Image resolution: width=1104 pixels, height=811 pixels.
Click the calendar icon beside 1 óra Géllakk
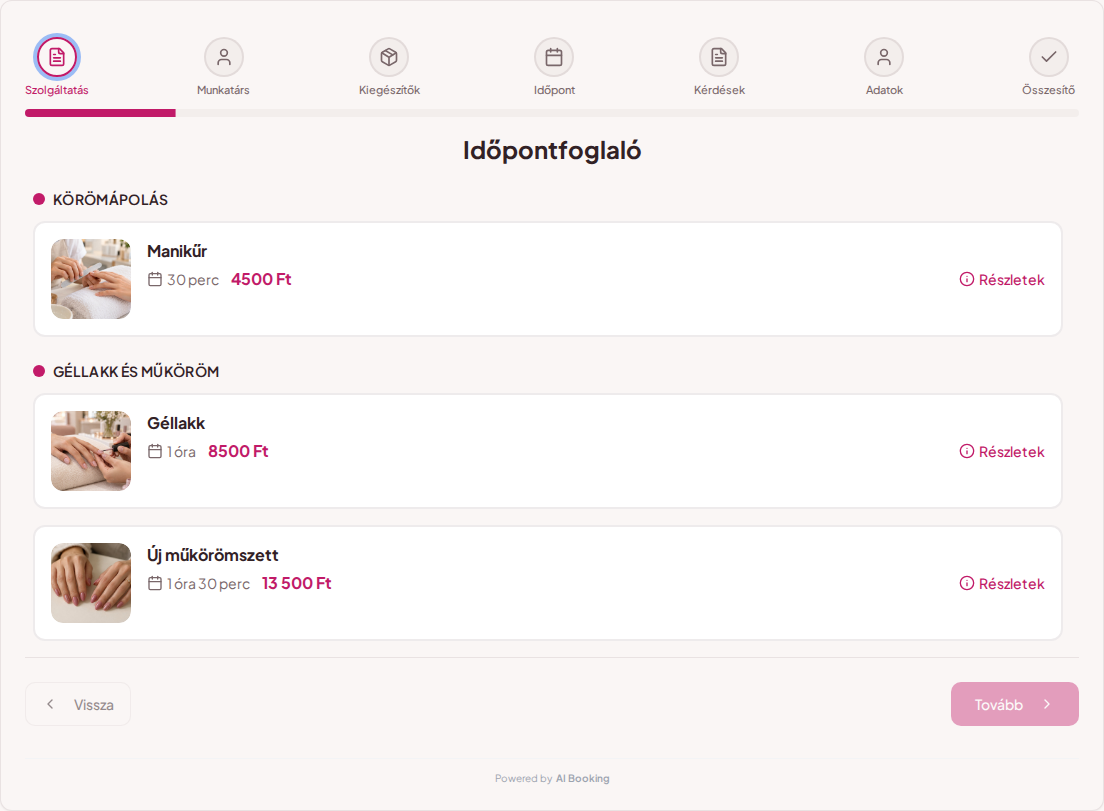pyautogui.click(x=155, y=451)
